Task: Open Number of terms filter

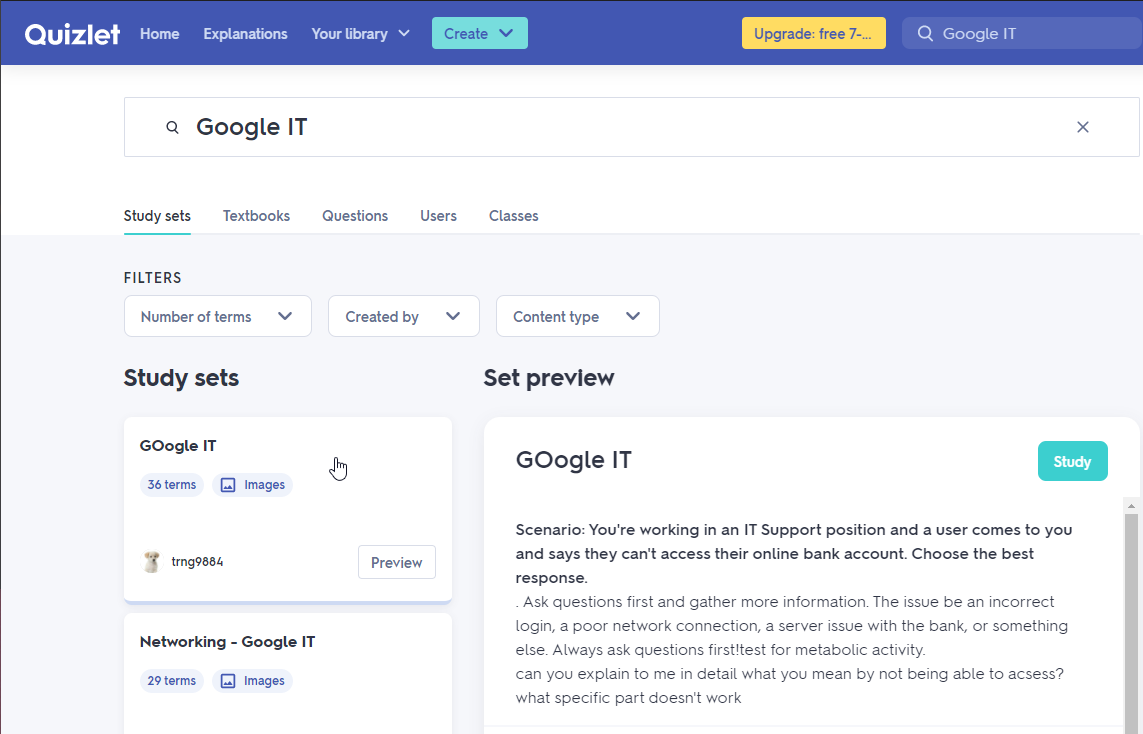Action: click(217, 316)
